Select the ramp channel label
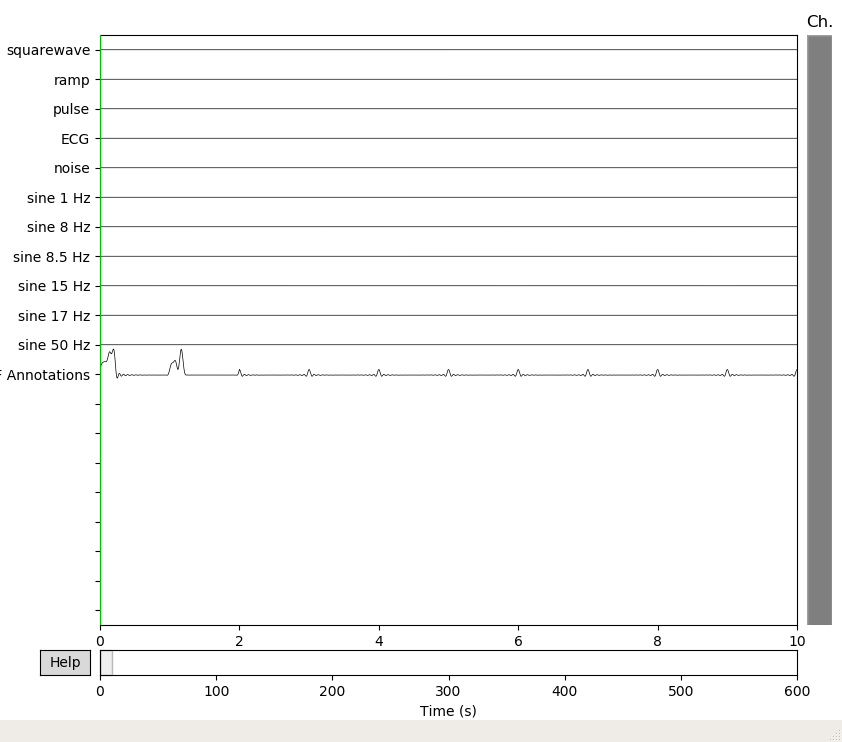 [71, 80]
